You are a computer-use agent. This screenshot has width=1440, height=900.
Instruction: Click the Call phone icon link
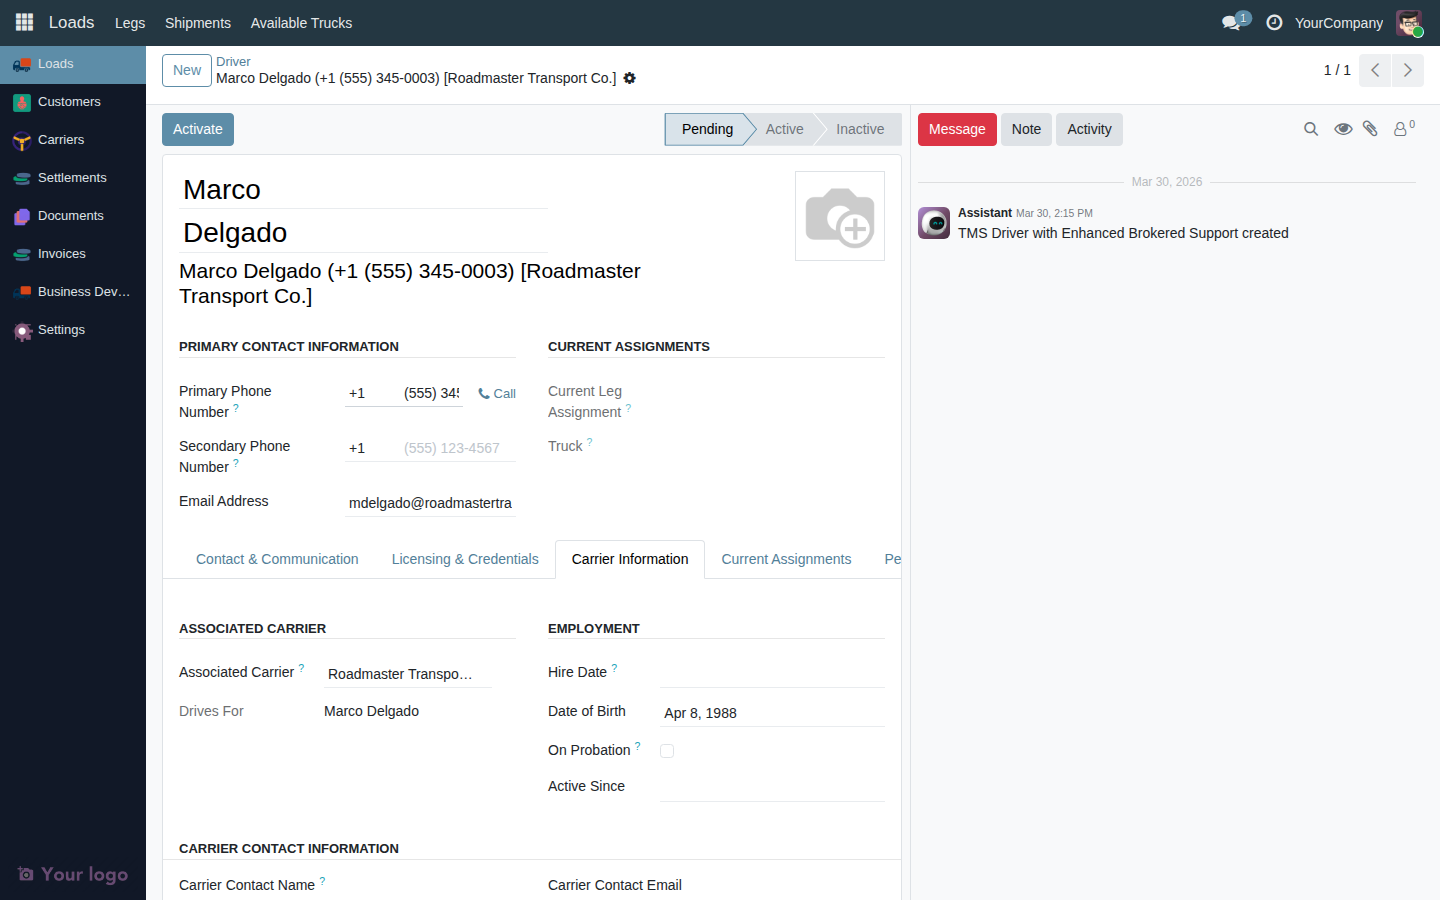(x=497, y=394)
